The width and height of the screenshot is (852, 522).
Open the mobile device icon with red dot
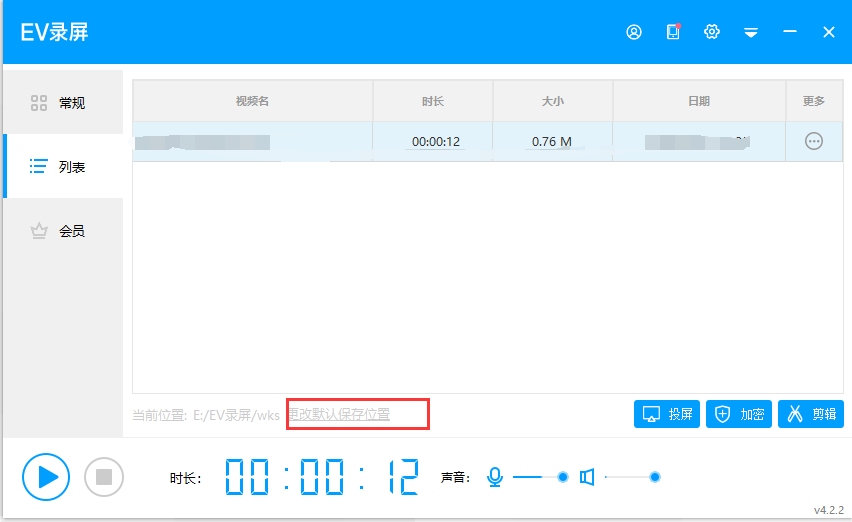[x=673, y=32]
